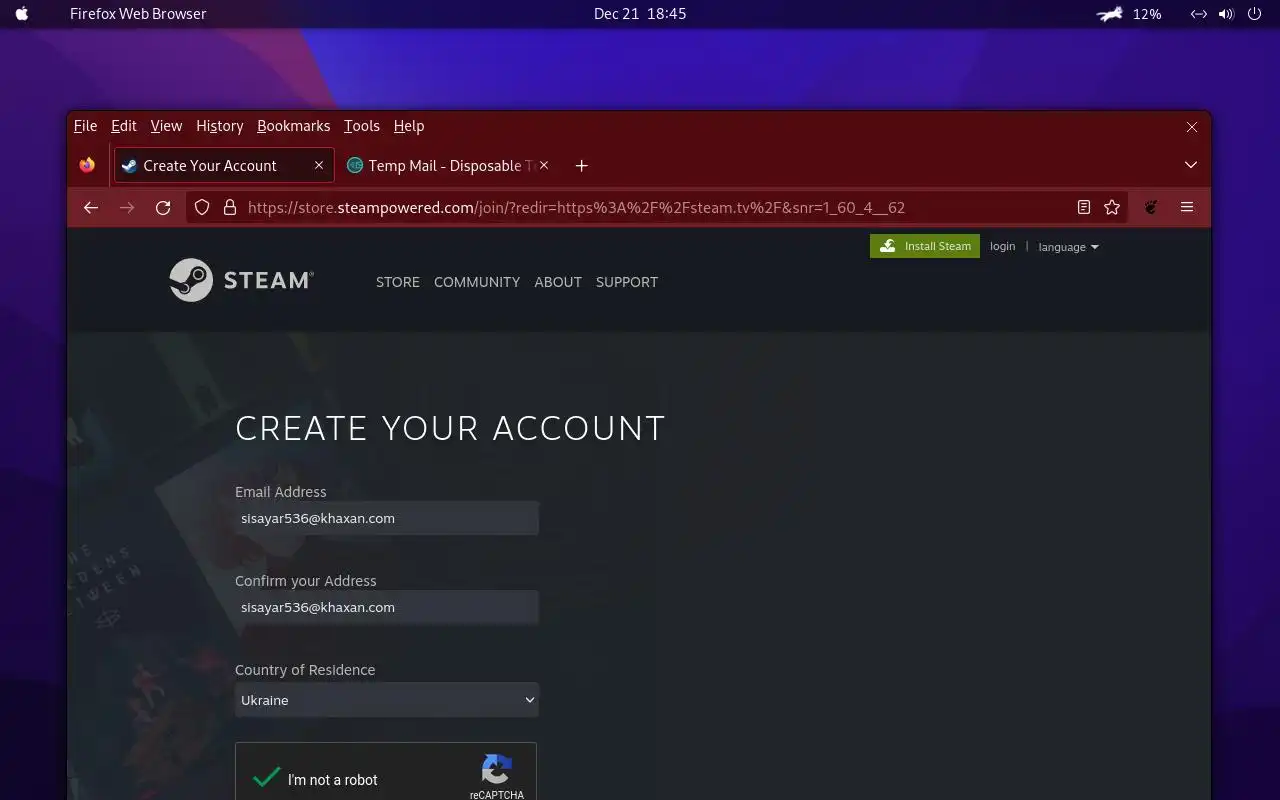
Task: Expand the list all tabs chevron
Action: (1191, 165)
